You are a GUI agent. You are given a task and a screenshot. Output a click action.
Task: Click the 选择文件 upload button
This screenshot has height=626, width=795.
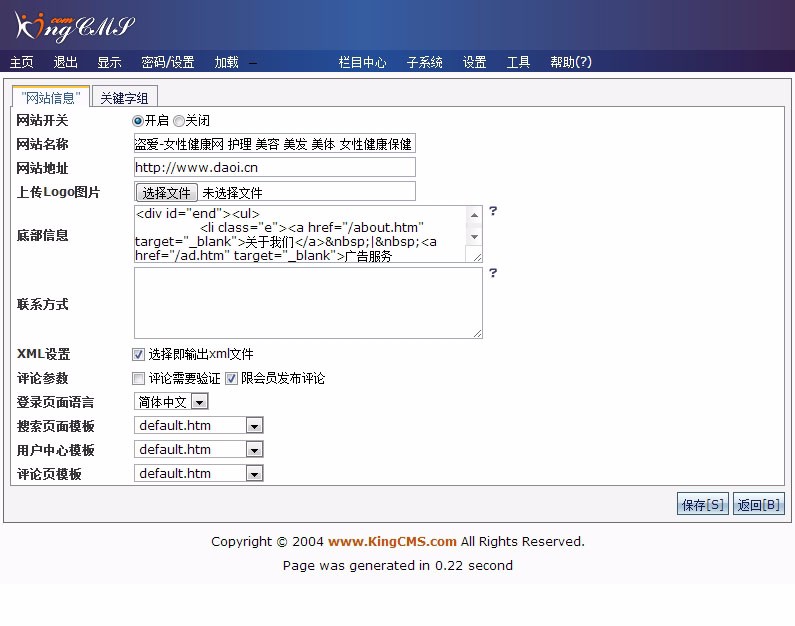[x=166, y=193]
